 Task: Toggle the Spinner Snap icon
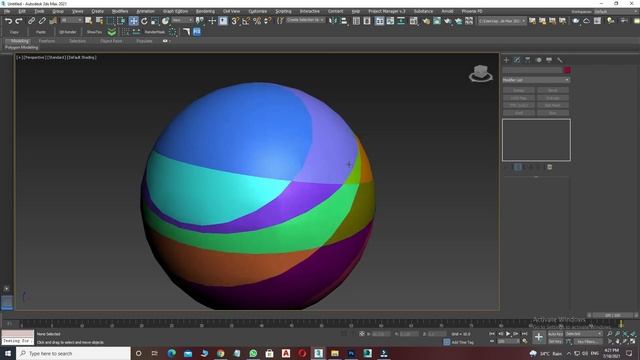(x=267, y=21)
